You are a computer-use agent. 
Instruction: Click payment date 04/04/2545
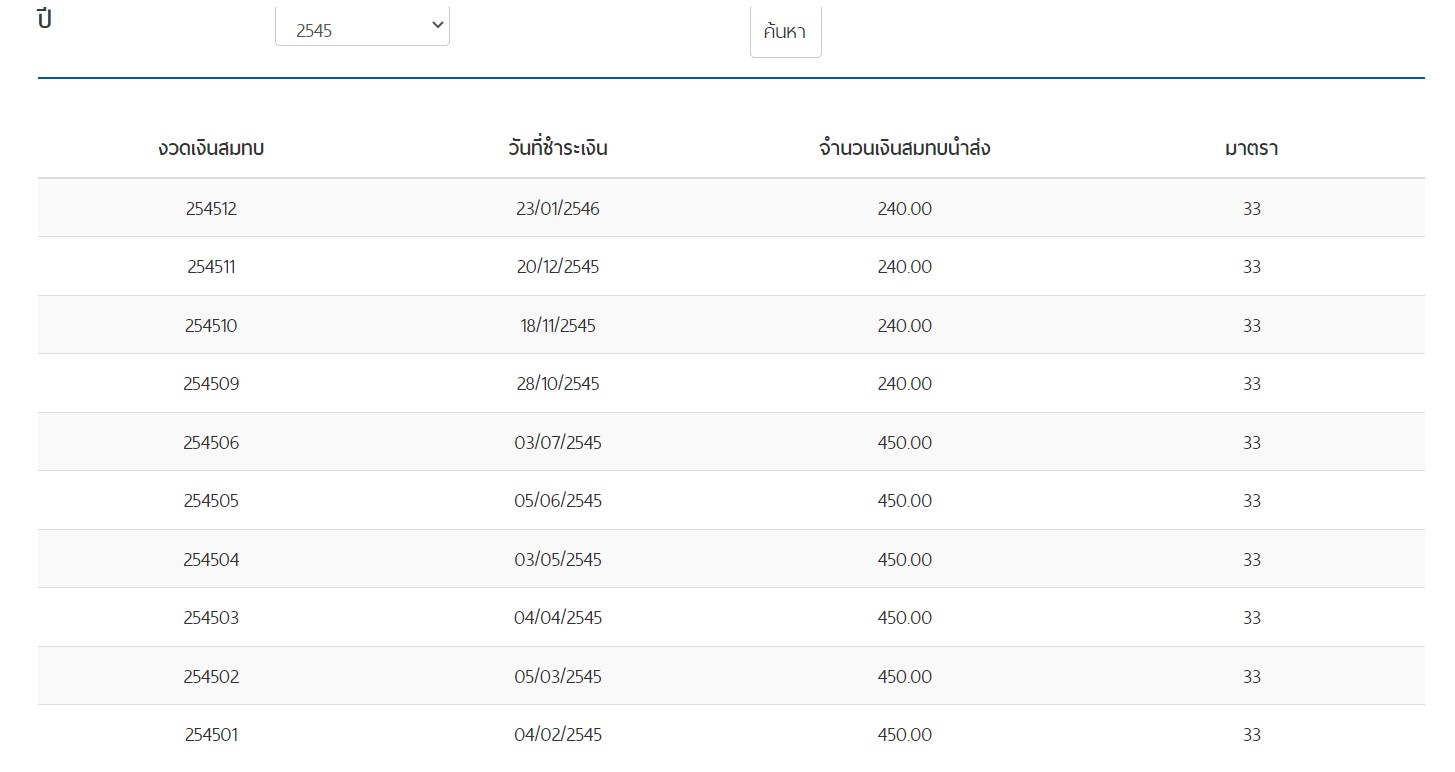tap(558, 618)
